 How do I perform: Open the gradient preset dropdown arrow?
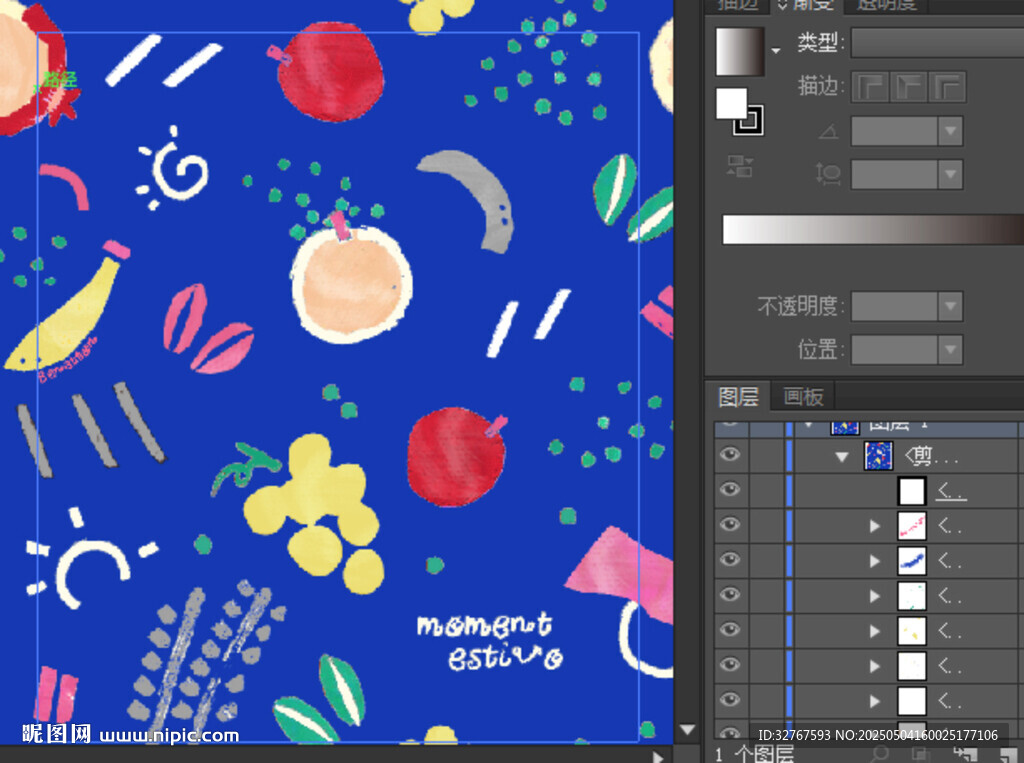pyautogui.click(x=775, y=50)
